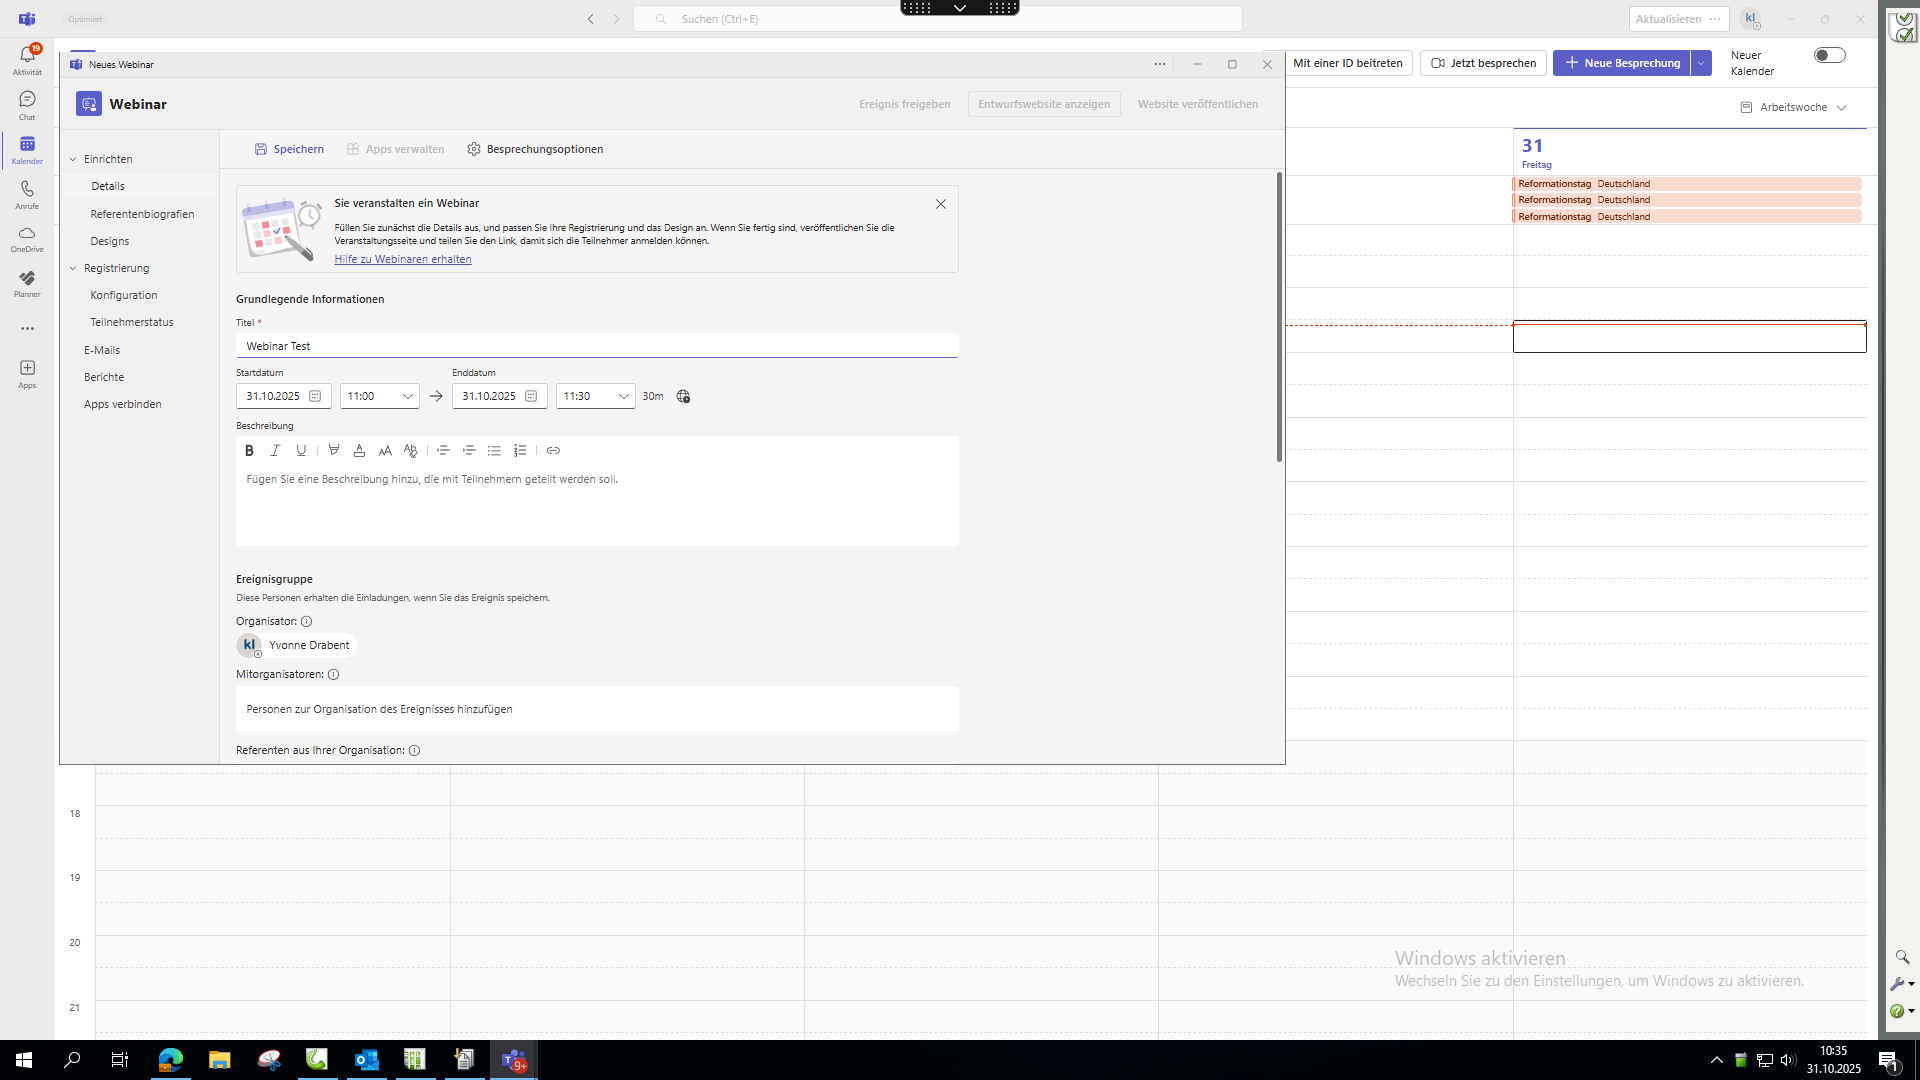The image size is (1920, 1080).
Task: Insert a hyperlink in the description
Action: point(553,451)
